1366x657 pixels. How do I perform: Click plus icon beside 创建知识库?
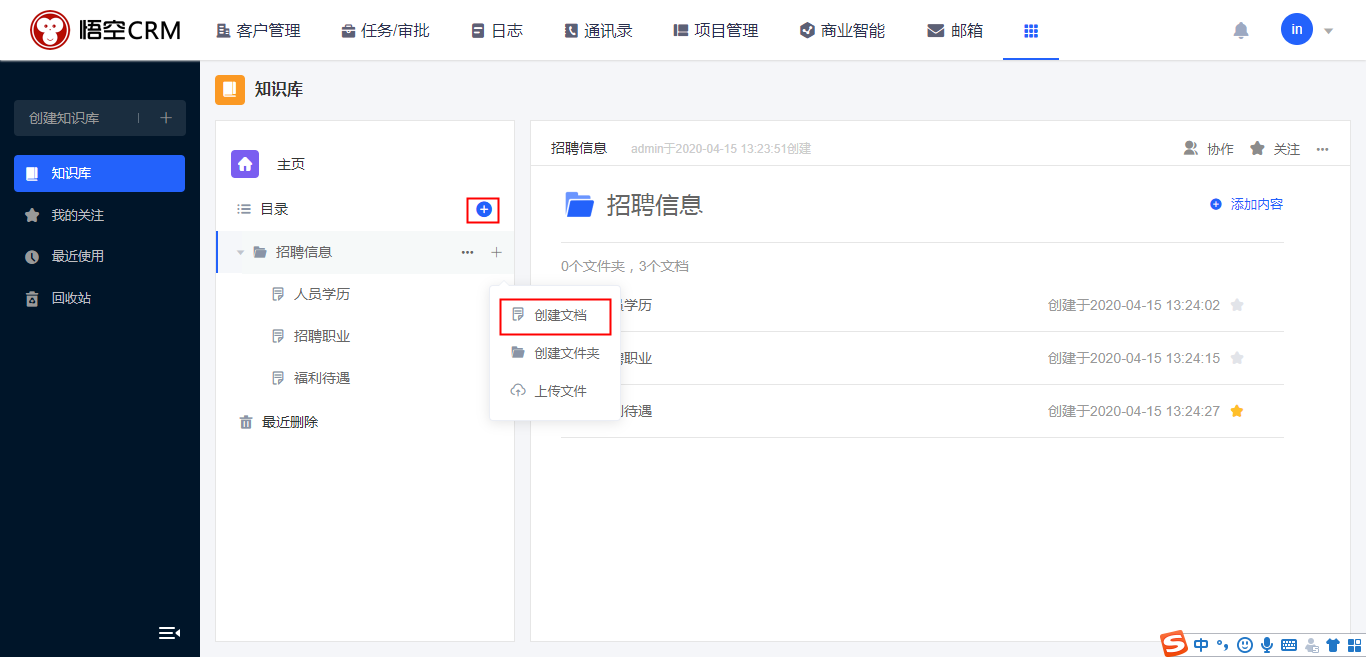166,118
